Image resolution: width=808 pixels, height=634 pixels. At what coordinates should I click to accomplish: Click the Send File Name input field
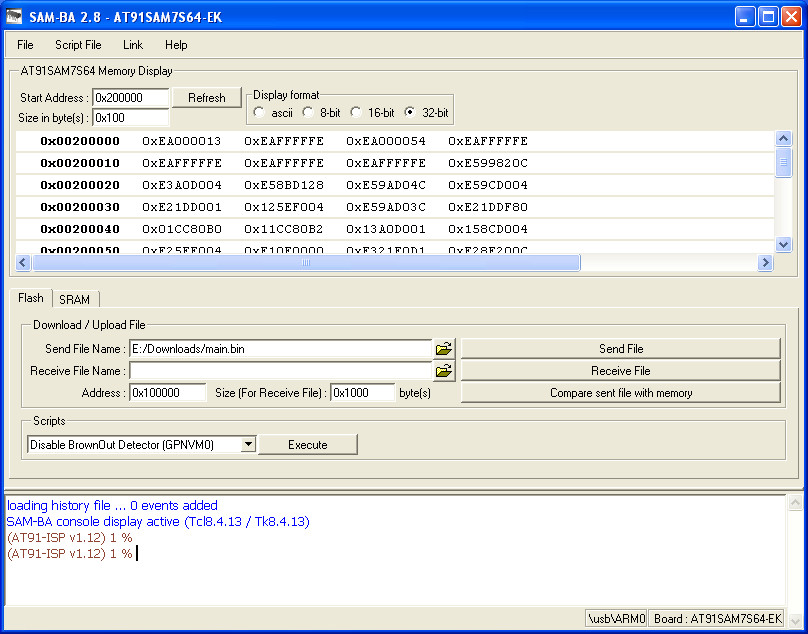point(280,349)
